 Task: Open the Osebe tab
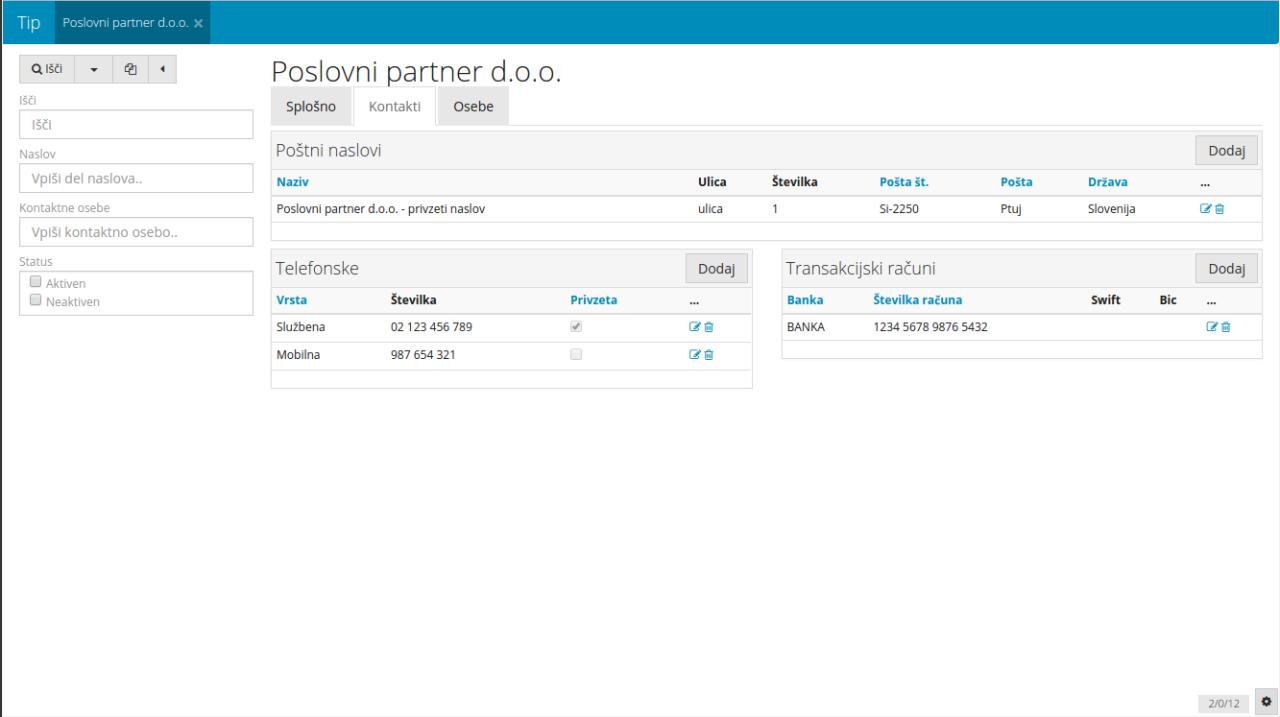tap(473, 106)
